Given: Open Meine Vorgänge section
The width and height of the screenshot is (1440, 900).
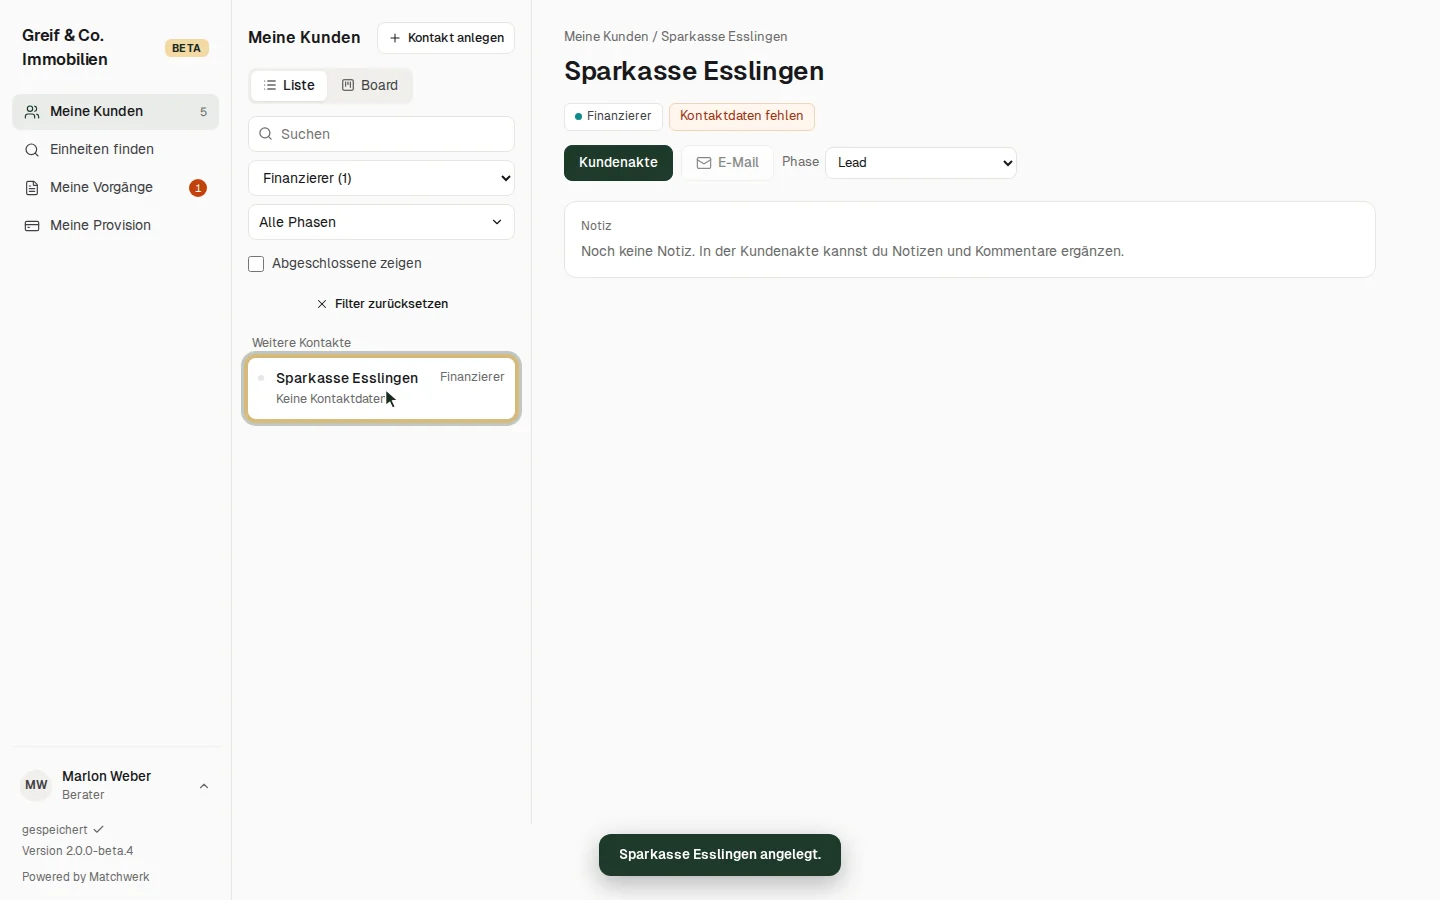Looking at the screenshot, I should pos(115,188).
